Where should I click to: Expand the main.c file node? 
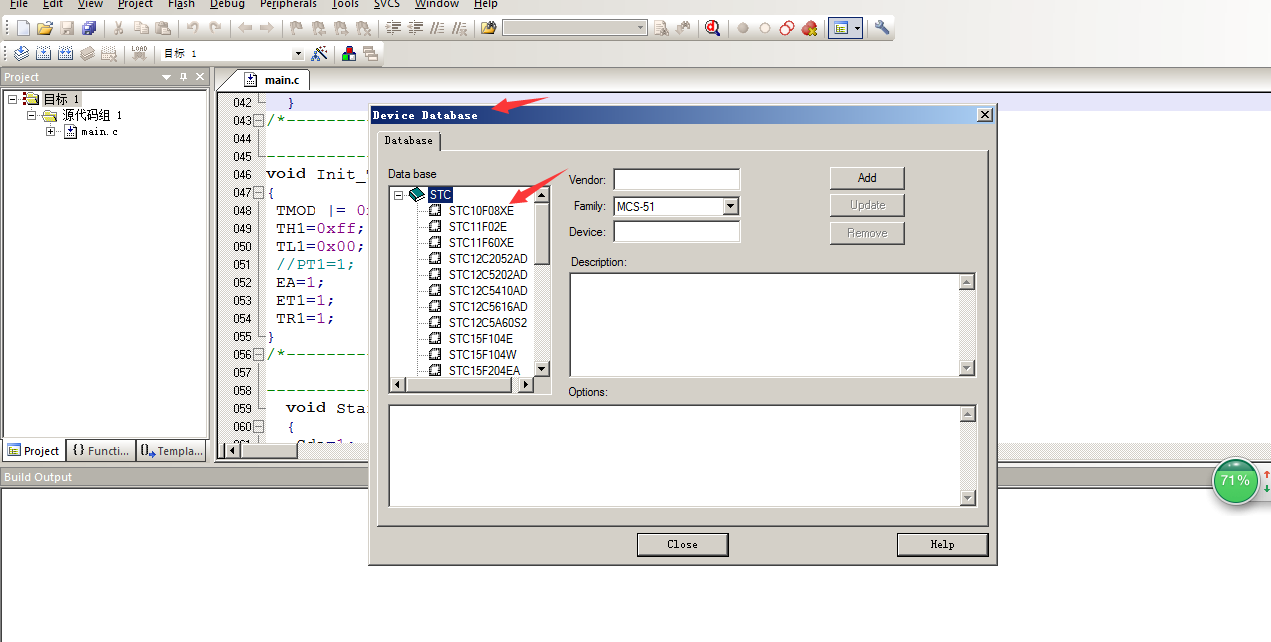click(x=51, y=131)
